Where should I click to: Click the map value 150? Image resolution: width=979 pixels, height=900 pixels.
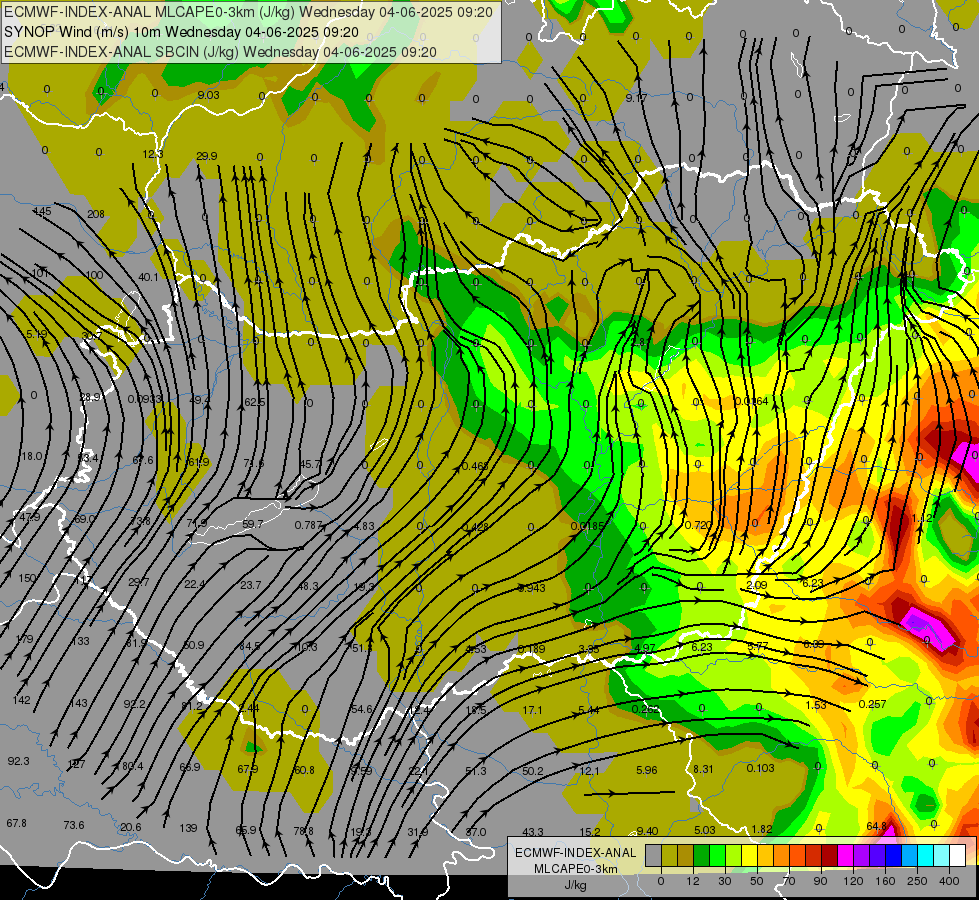coord(27,578)
